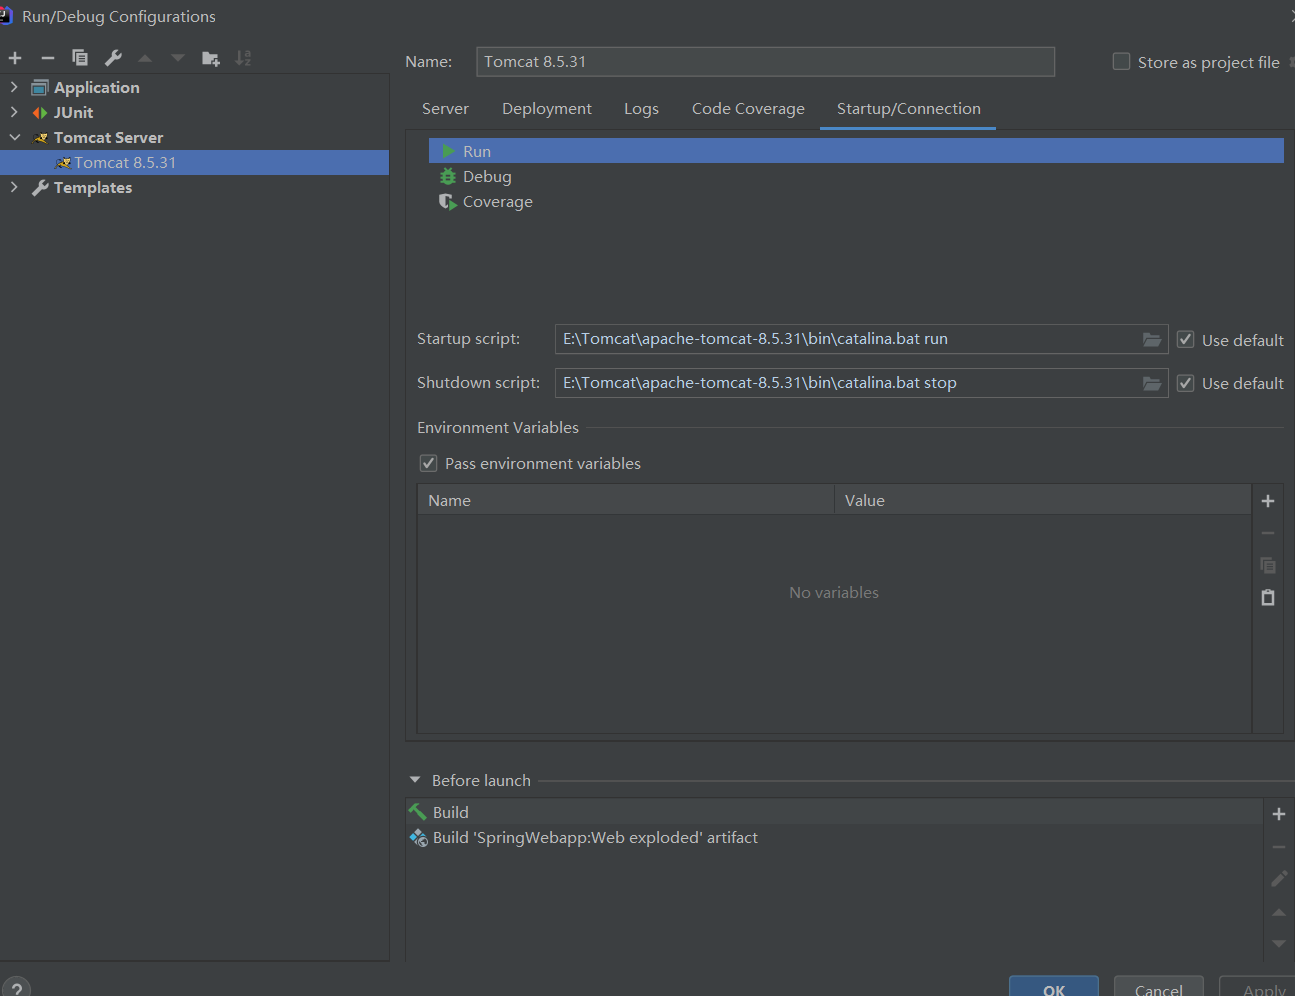Open edit templates wrench icon in toolbar
The height and width of the screenshot is (996, 1295).
pyautogui.click(x=113, y=58)
